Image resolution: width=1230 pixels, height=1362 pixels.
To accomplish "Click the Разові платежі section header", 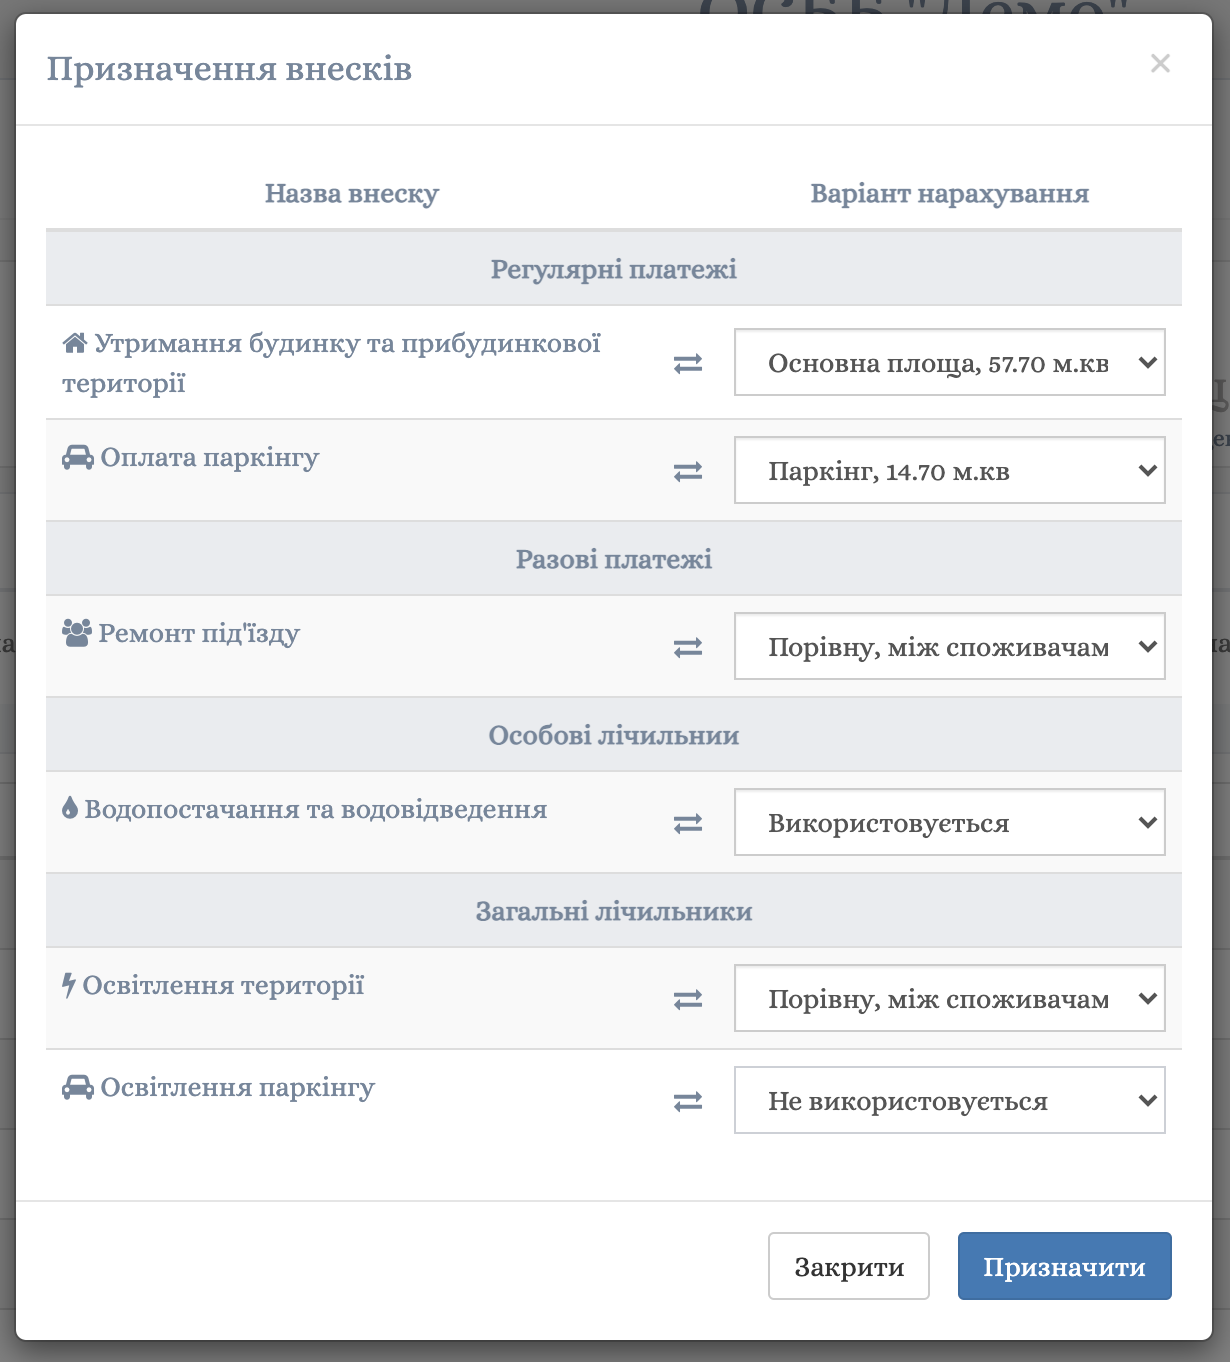I will tap(614, 559).
